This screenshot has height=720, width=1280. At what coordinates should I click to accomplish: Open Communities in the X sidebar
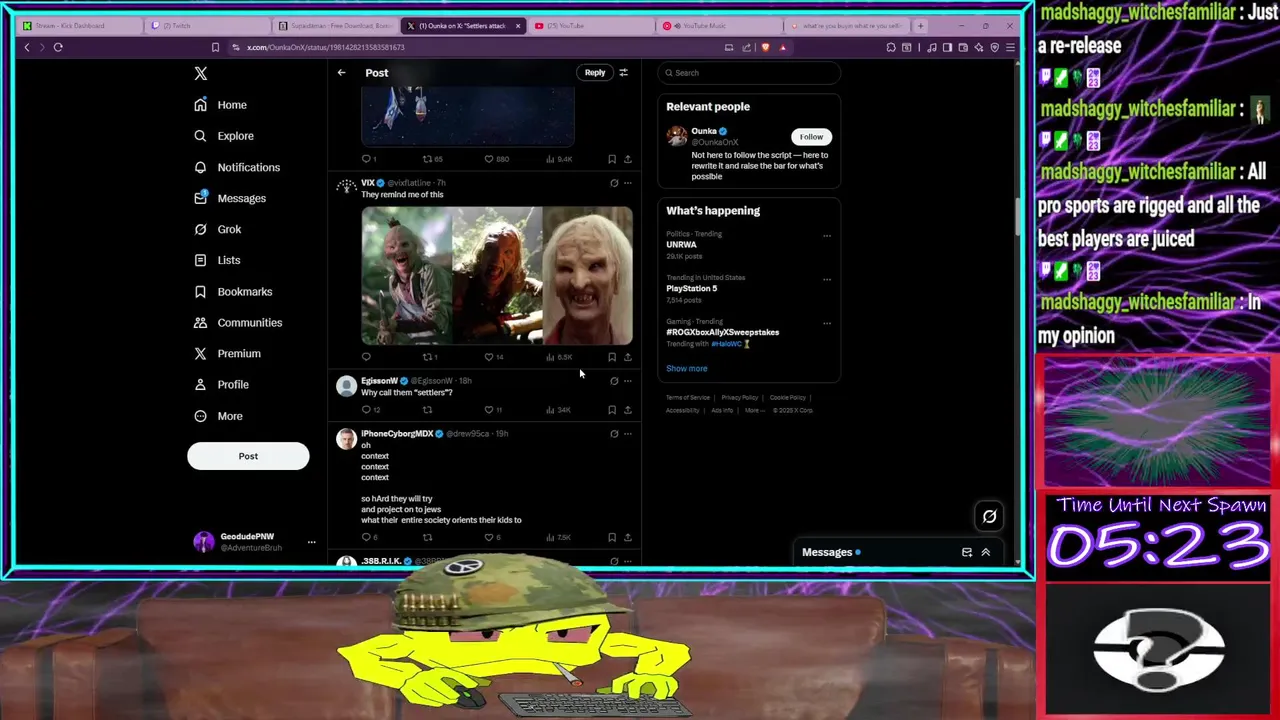(x=238, y=323)
